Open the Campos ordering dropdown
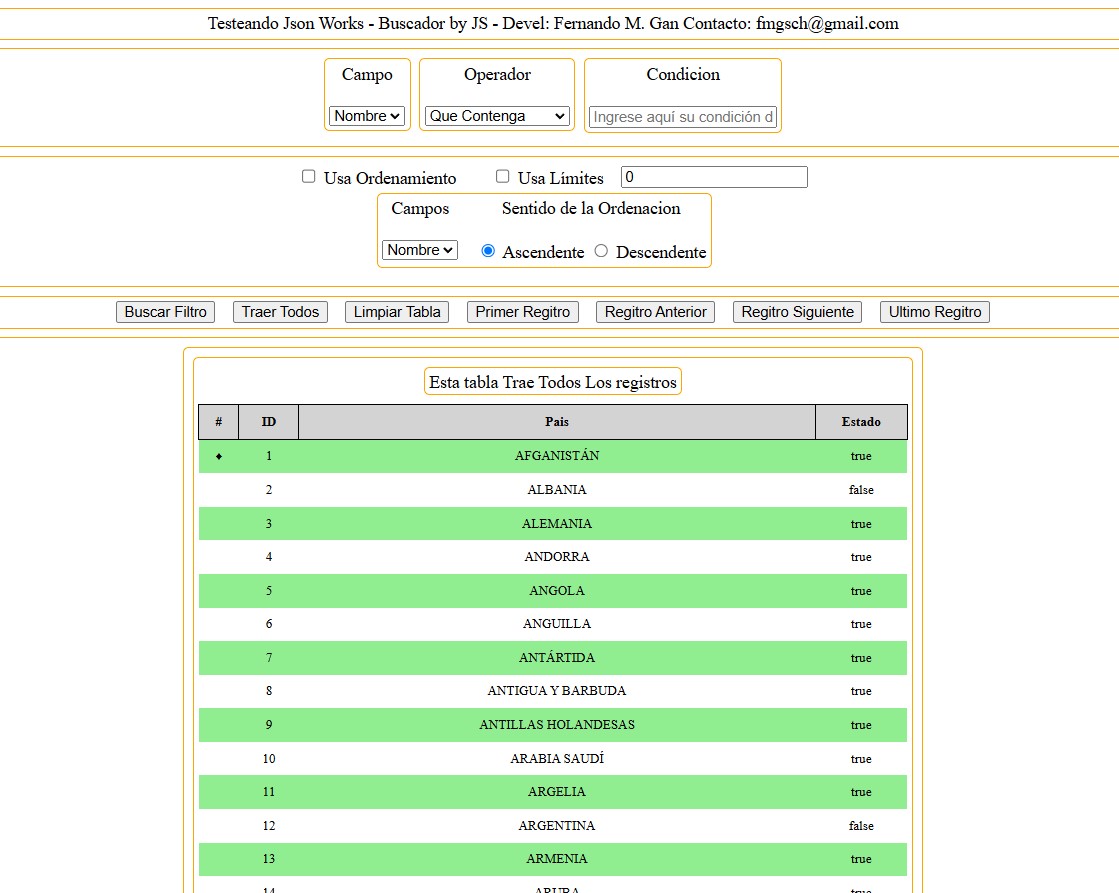This screenshot has height=893, width=1119. [x=419, y=250]
